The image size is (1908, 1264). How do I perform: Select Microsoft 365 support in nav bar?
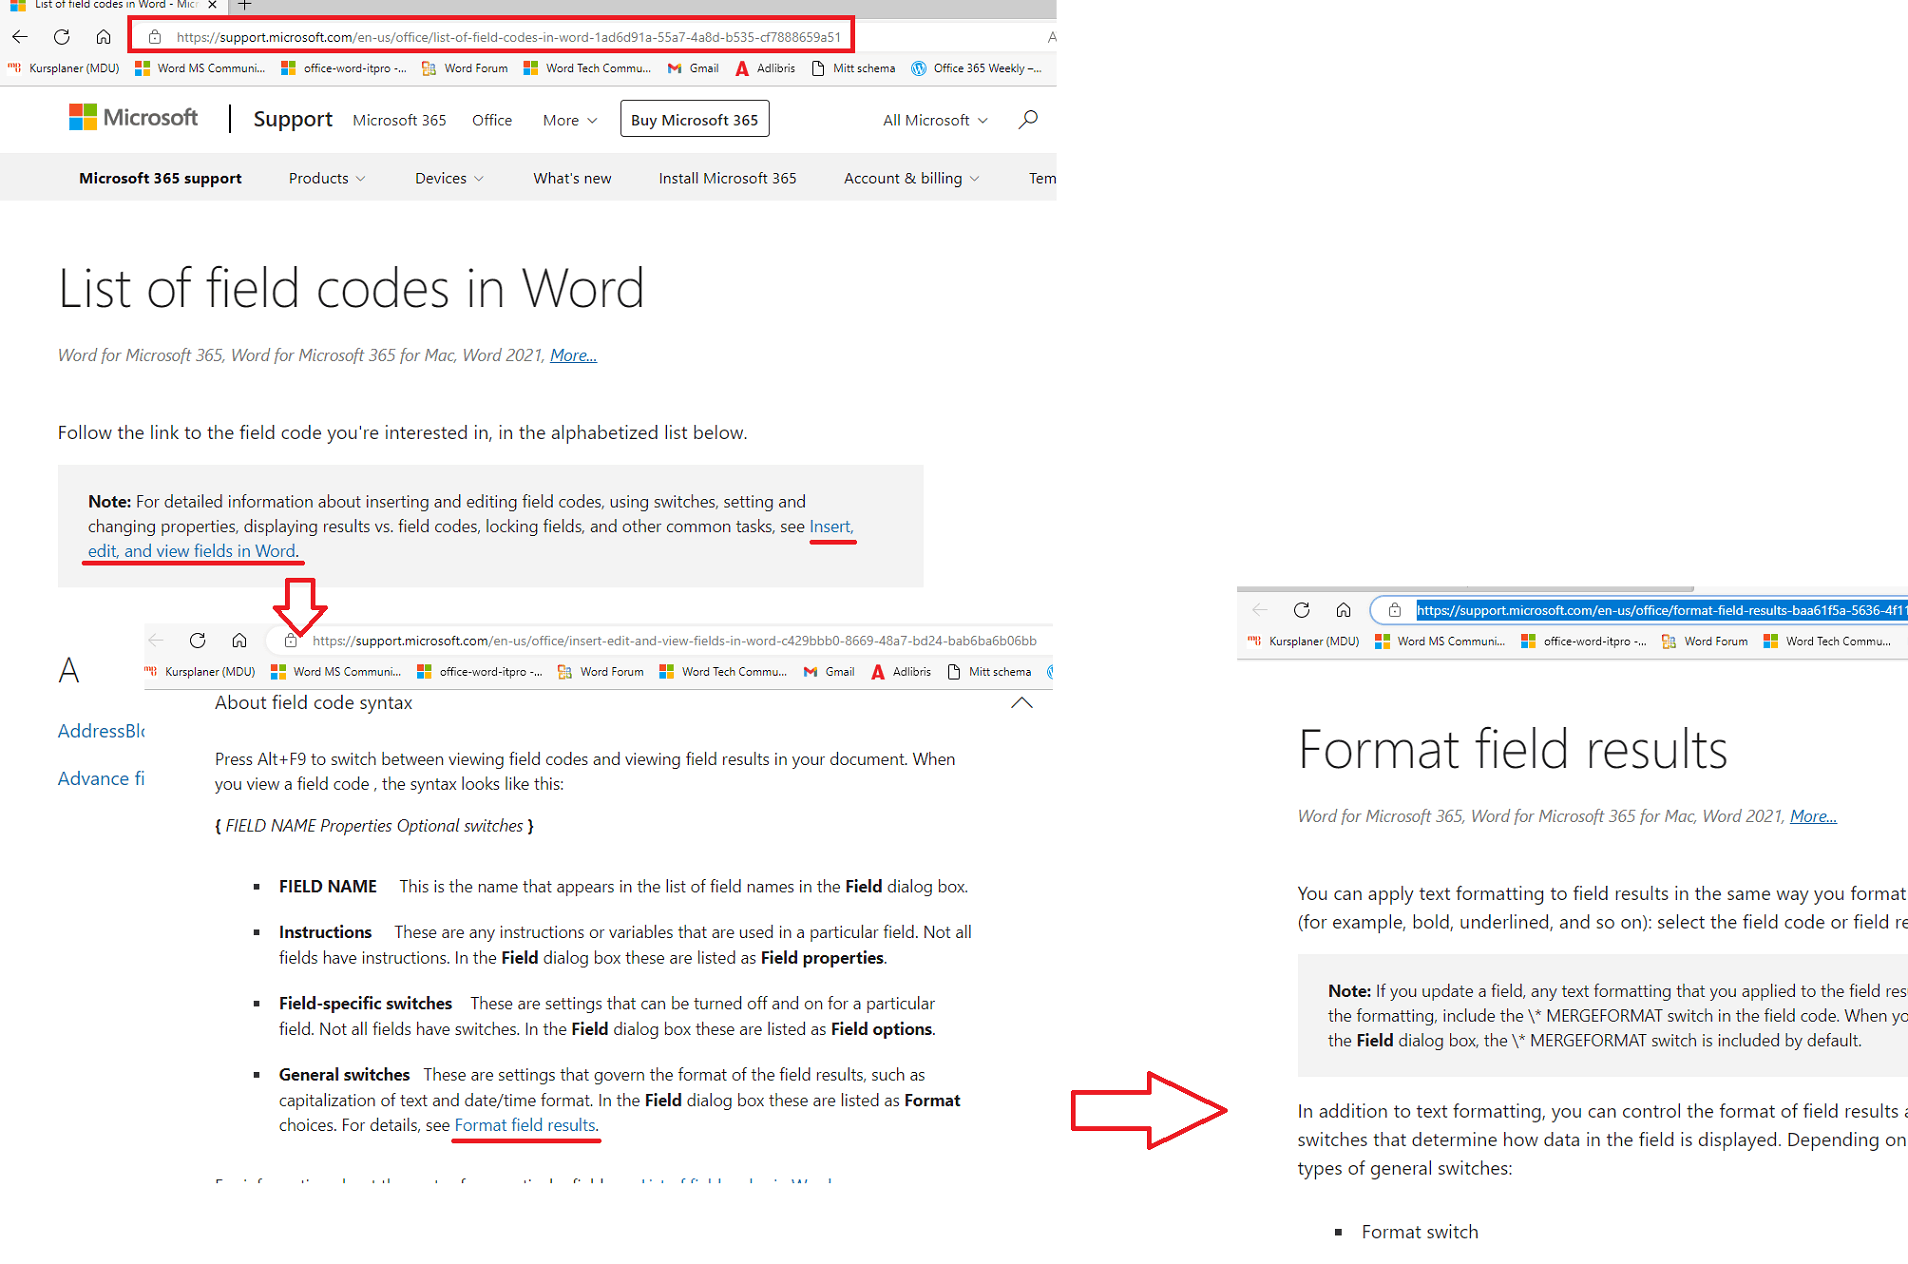[160, 178]
